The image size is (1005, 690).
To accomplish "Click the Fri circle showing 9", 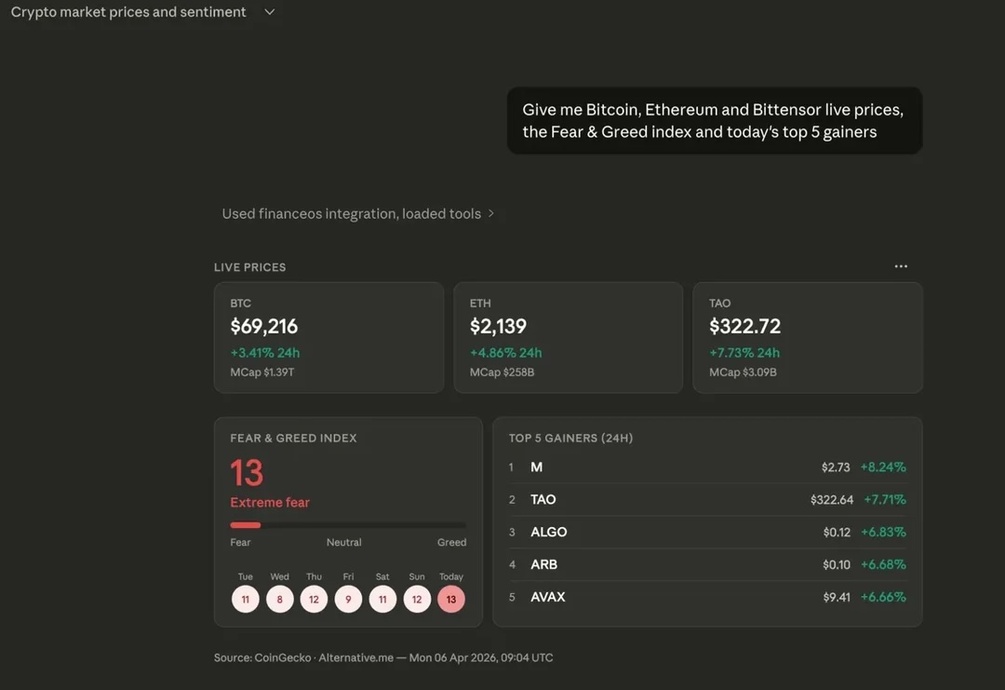I will click(x=348, y=600).
